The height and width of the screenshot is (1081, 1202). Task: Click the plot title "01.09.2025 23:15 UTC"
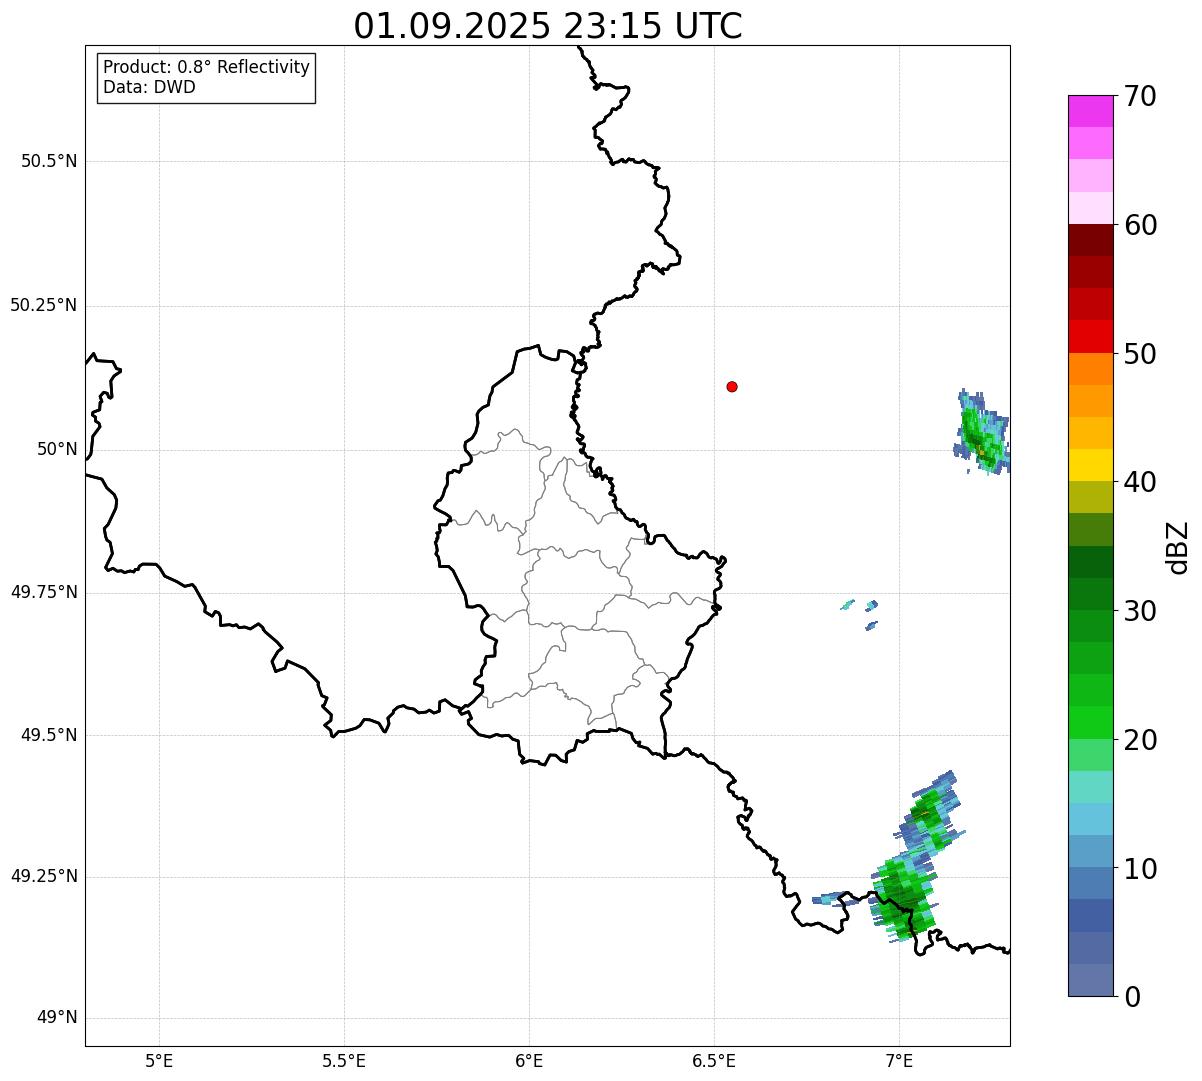(548, 26)
